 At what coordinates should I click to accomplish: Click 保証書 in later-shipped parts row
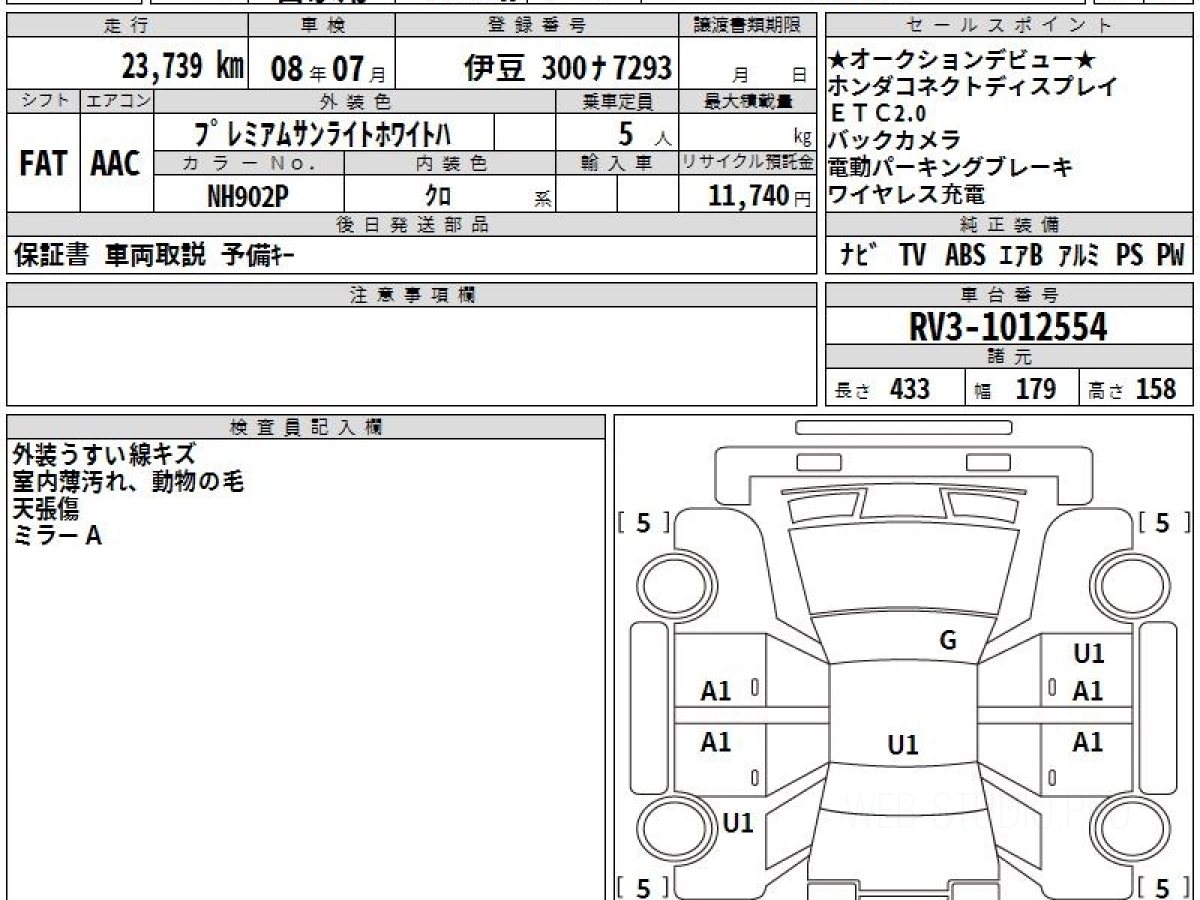(x=51, y=256)
